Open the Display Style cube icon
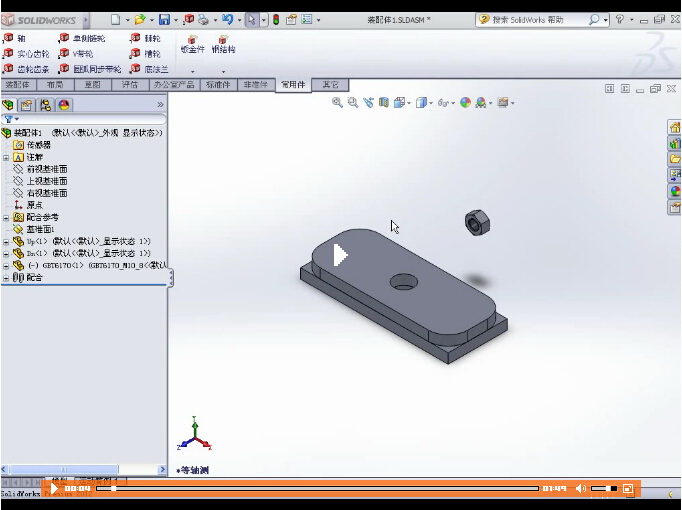 point(421,103)
